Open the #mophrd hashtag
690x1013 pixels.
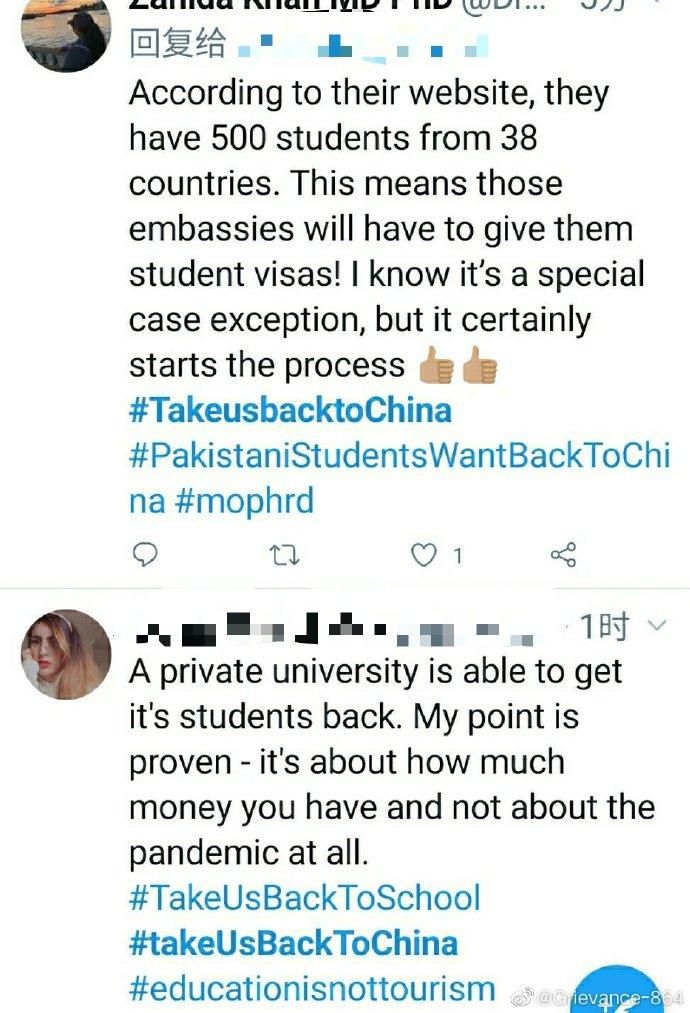tap(244, 501)
